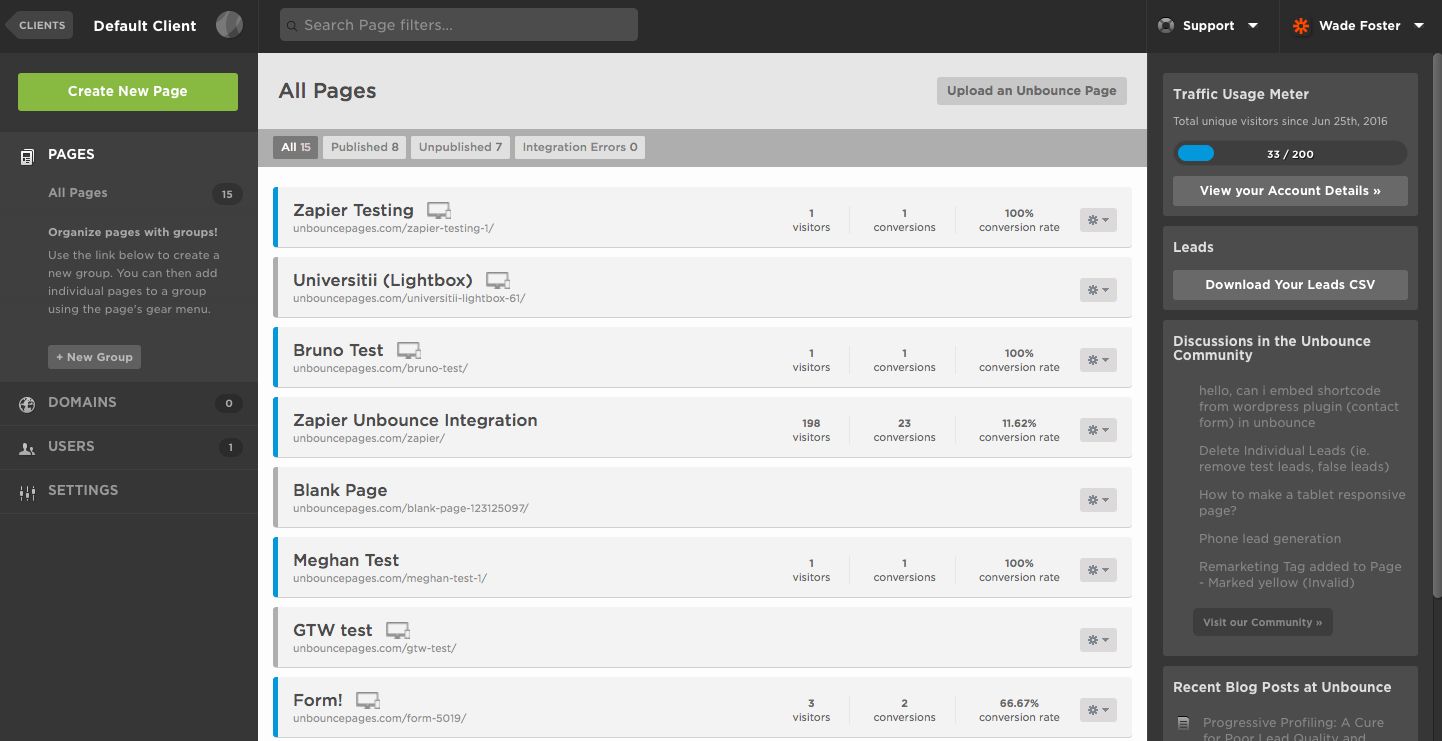This screenshot has height=741, width=1442.
Task: Select the Unpublished 7 filter tab
Action: click(x=460, y=147)
